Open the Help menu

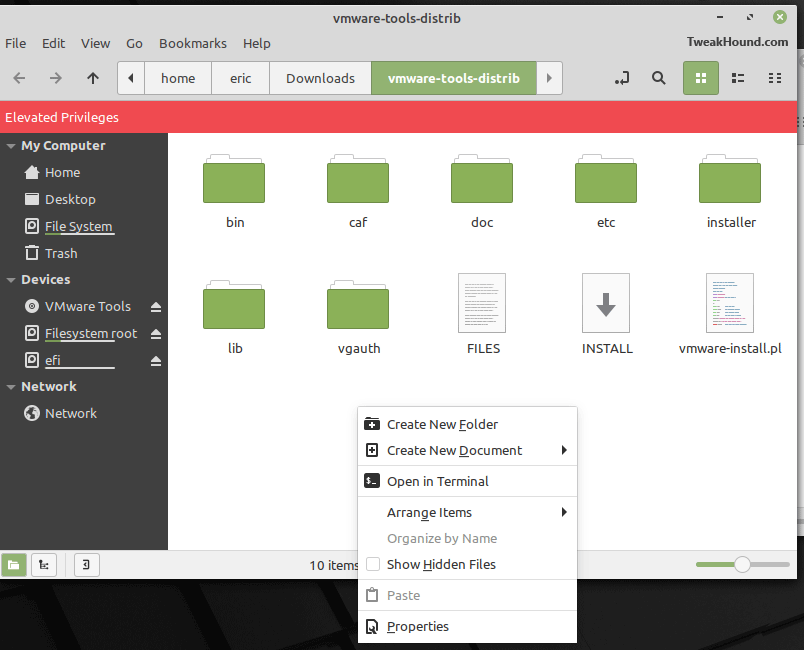(x=256, y=44)
